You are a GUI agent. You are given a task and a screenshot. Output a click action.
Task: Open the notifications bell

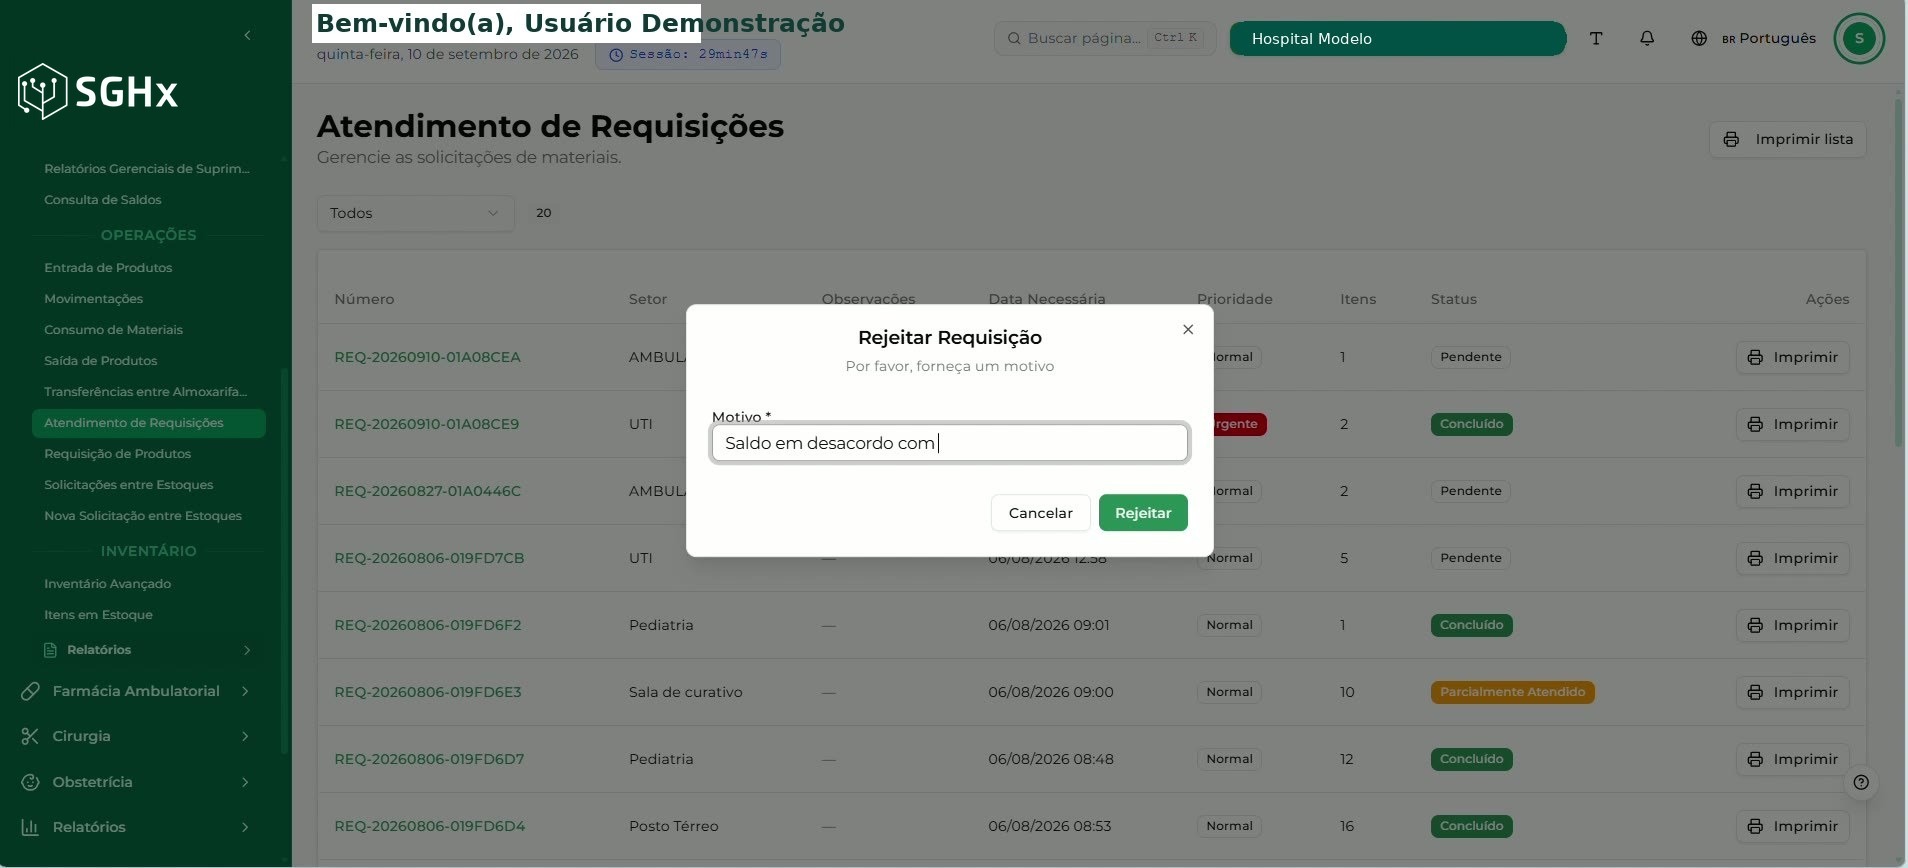[1647, 38]
